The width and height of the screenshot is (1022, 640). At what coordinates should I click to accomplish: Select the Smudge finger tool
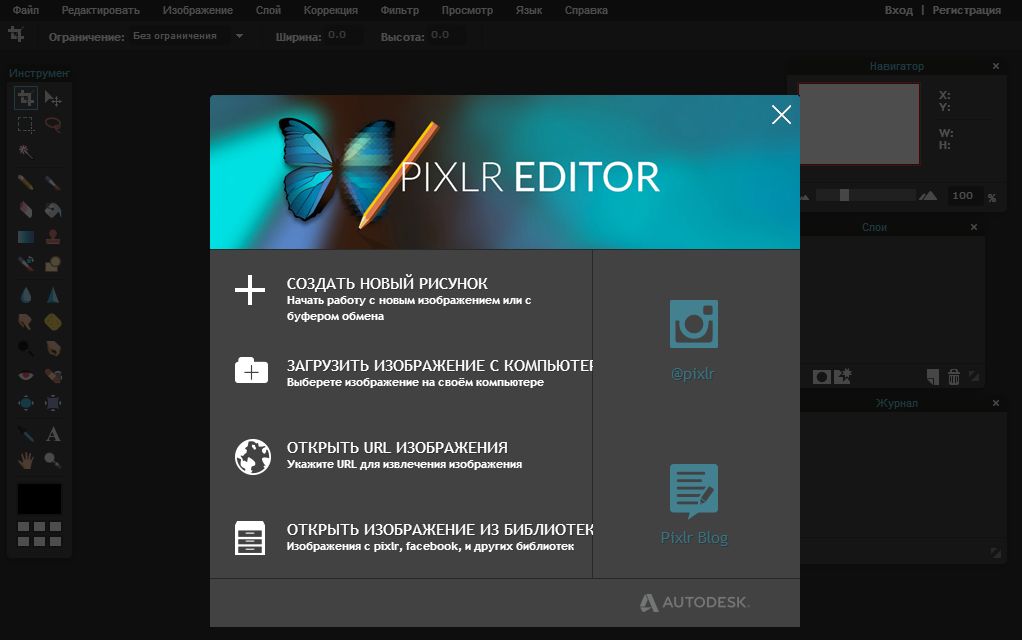coord(25,321)
